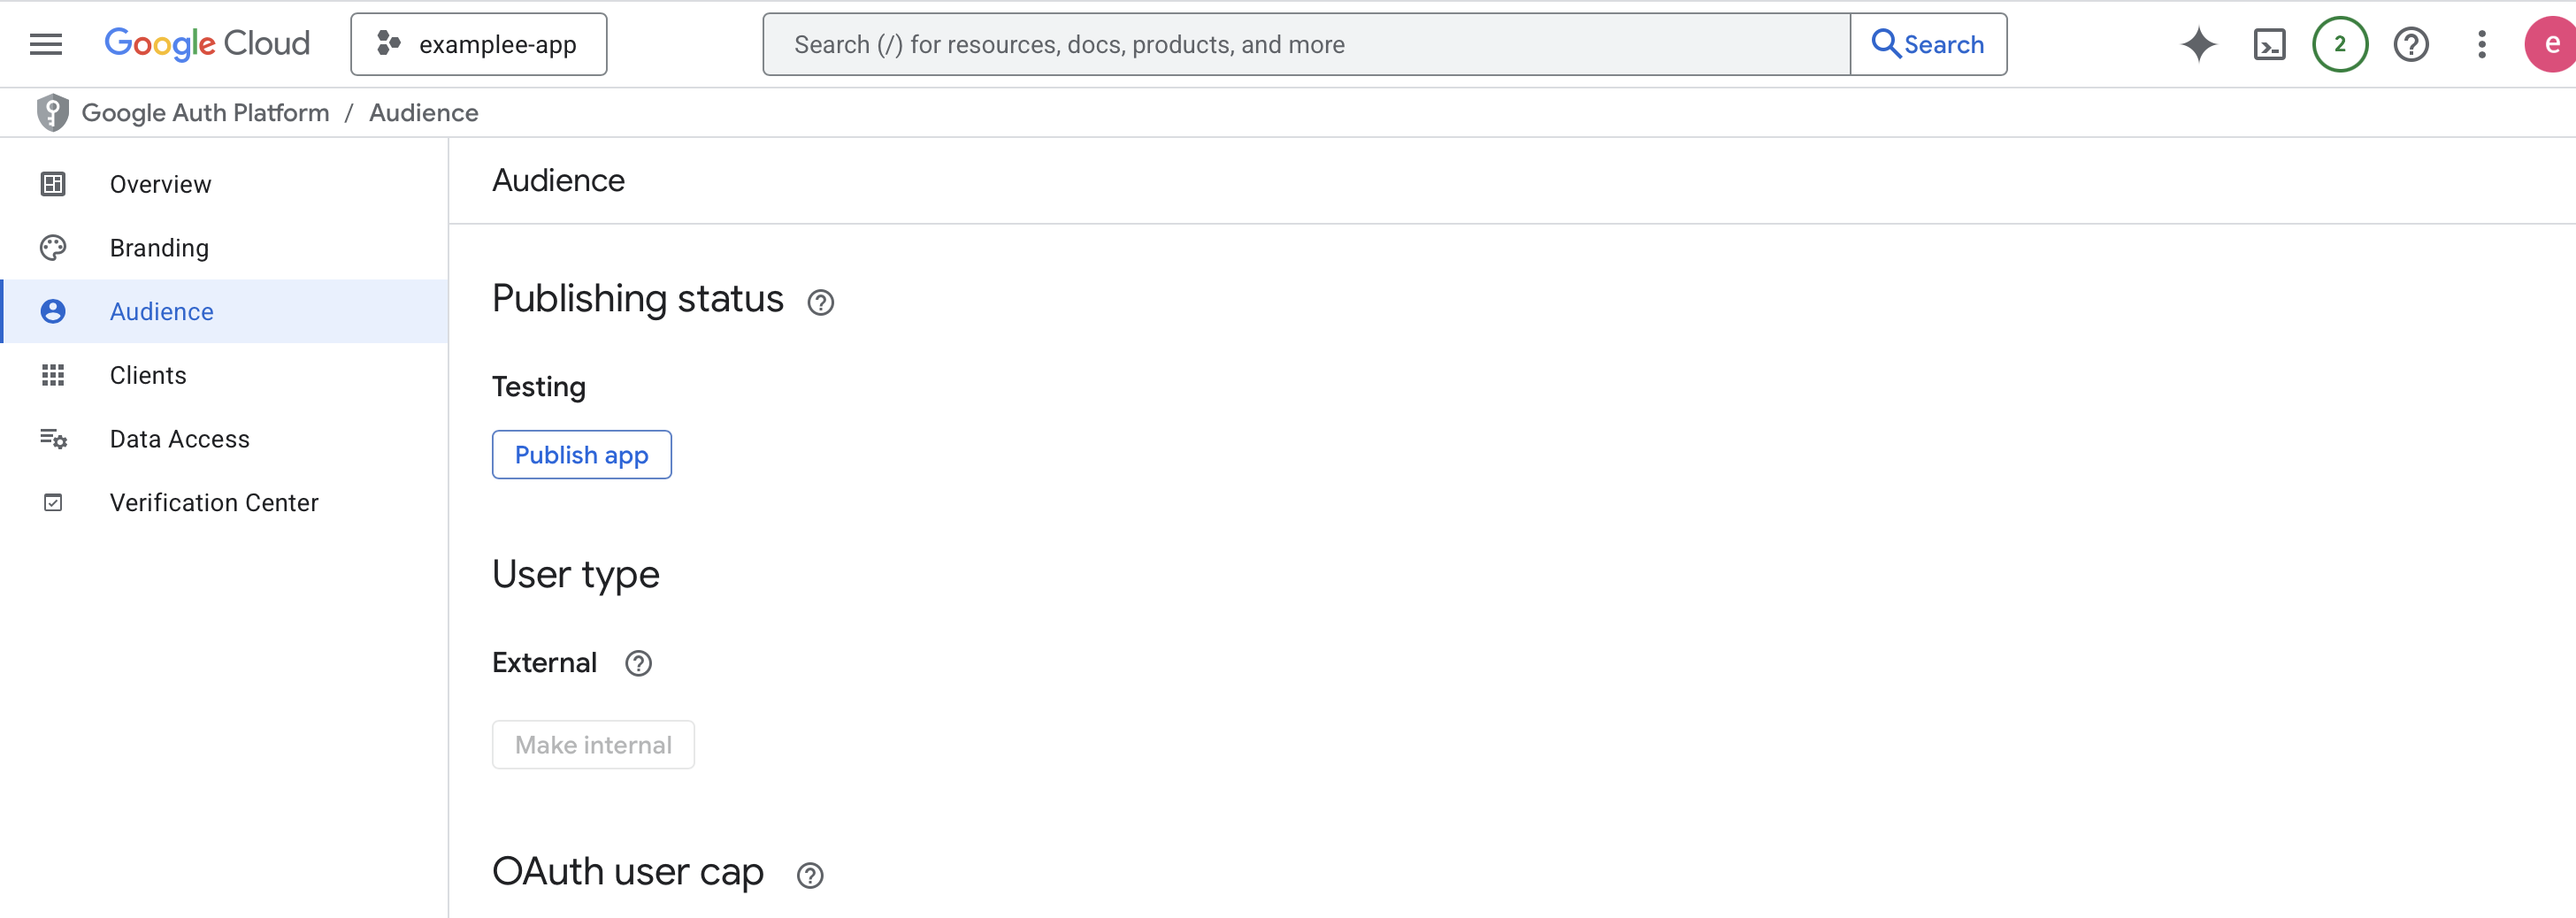This screenshot has height=918, width=2576.
Task: Go to Overview in sidebar
Action: click(160, 184)
